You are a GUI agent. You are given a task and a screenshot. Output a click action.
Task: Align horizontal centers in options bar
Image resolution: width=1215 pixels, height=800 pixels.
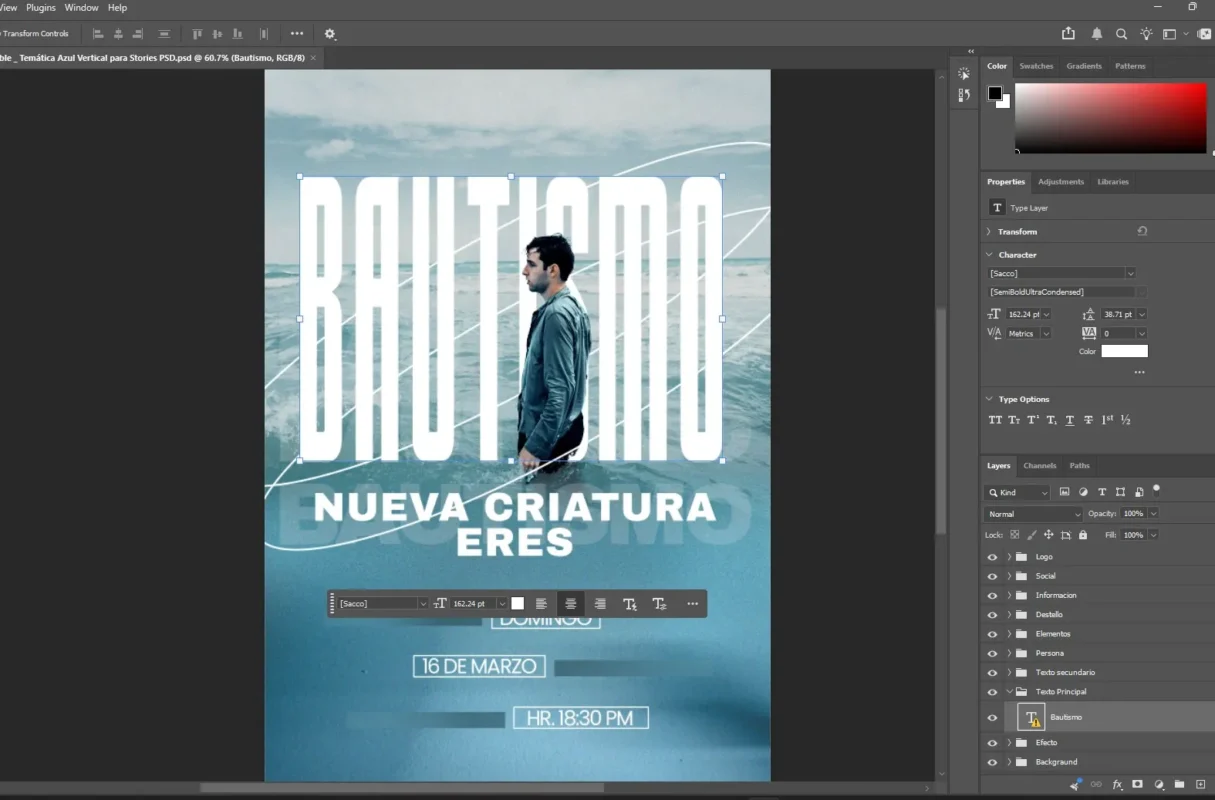point(118,34)
